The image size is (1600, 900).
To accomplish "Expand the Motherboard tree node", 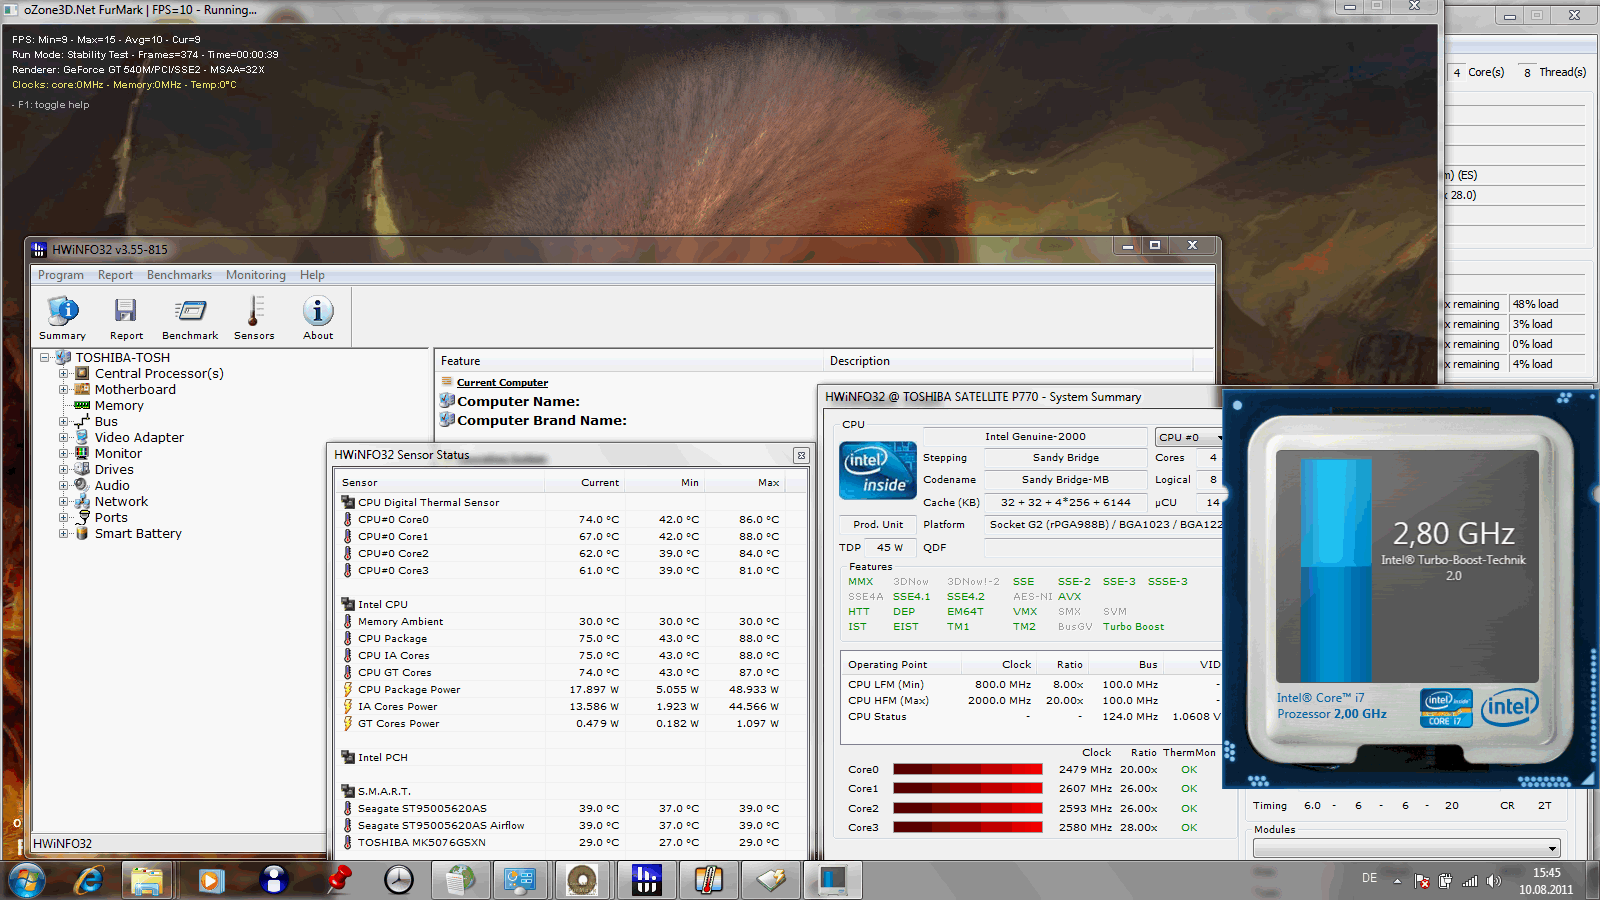I will pos(64,389).
